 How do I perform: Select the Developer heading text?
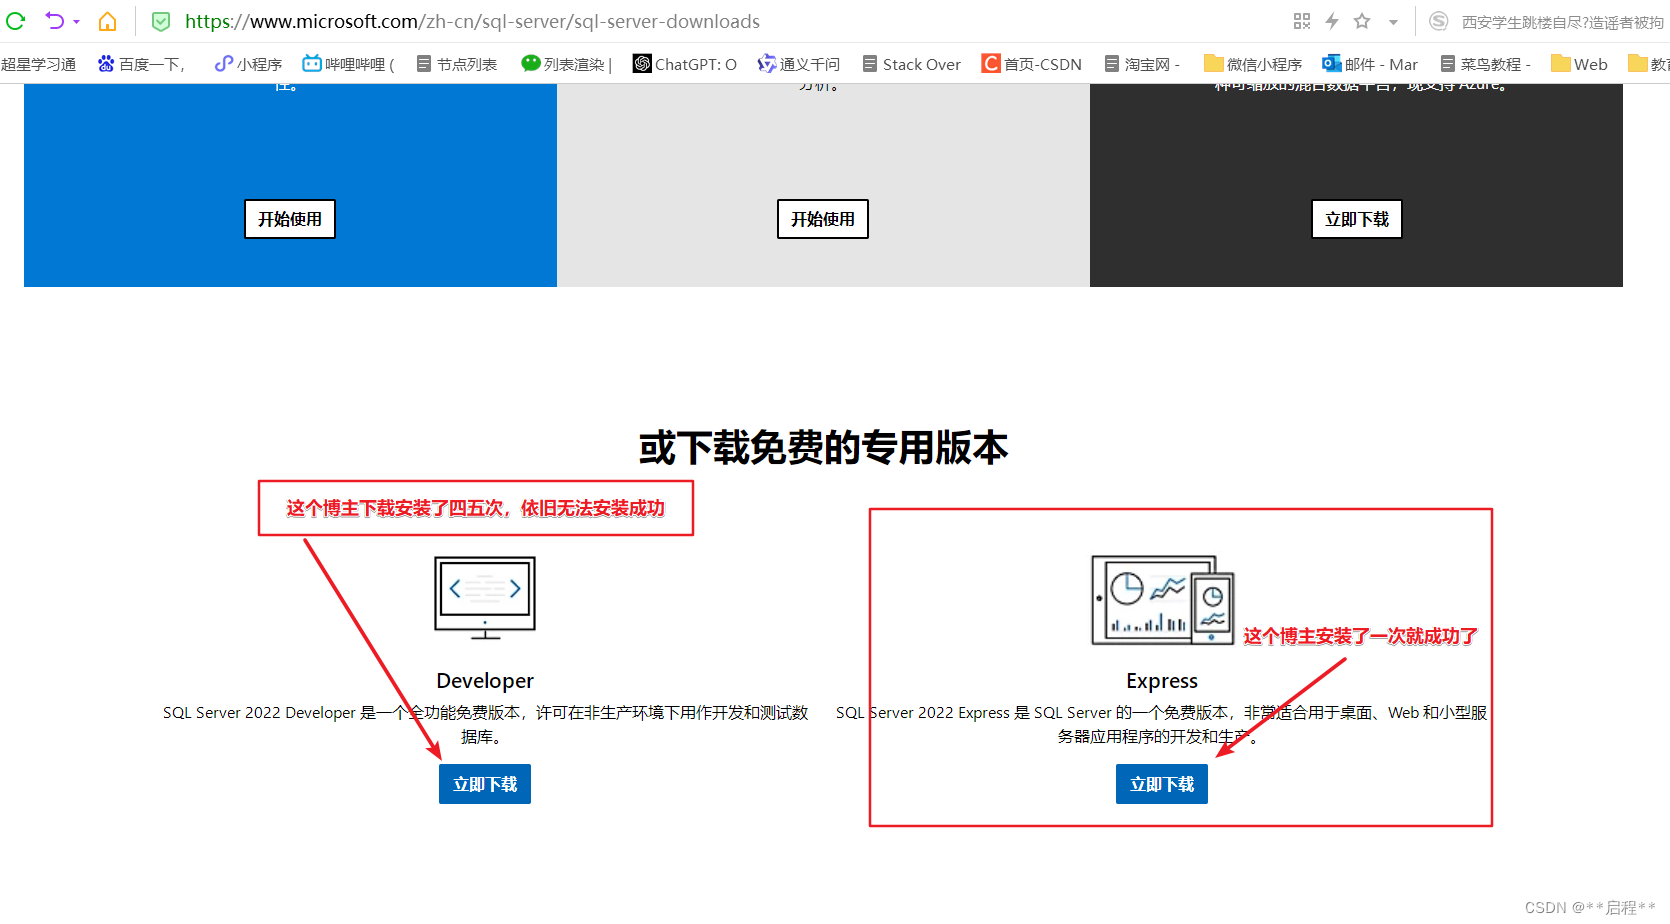tap(485, 681)
